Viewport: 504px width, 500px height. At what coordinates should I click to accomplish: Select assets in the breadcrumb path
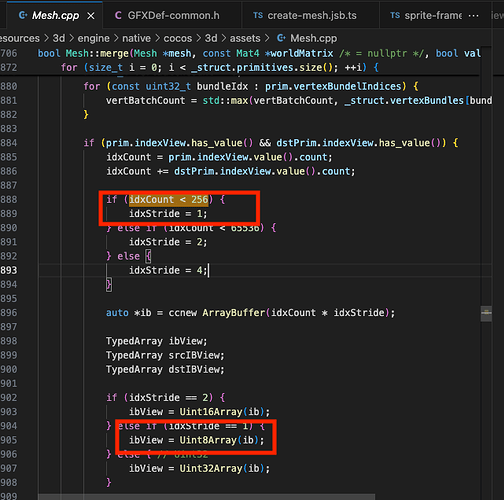pos(245,38)
